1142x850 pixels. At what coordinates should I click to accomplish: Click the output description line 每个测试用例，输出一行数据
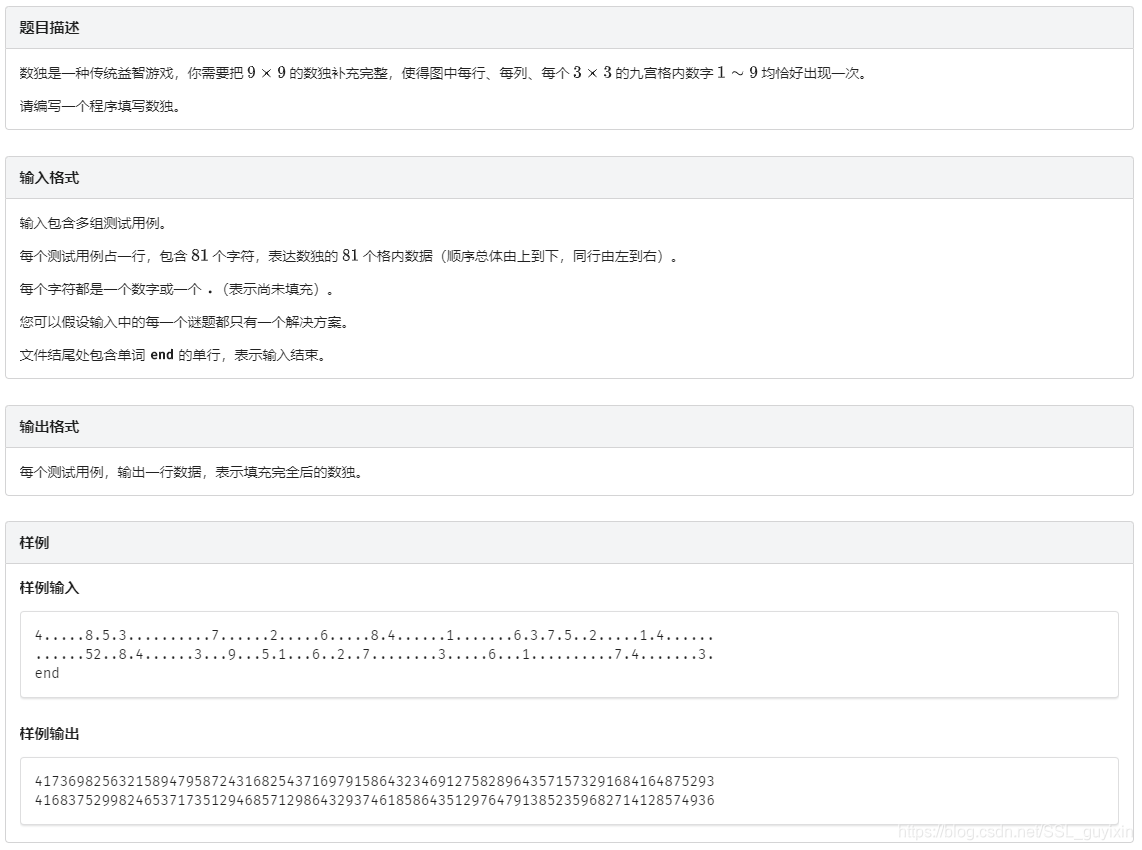[191, 472]
